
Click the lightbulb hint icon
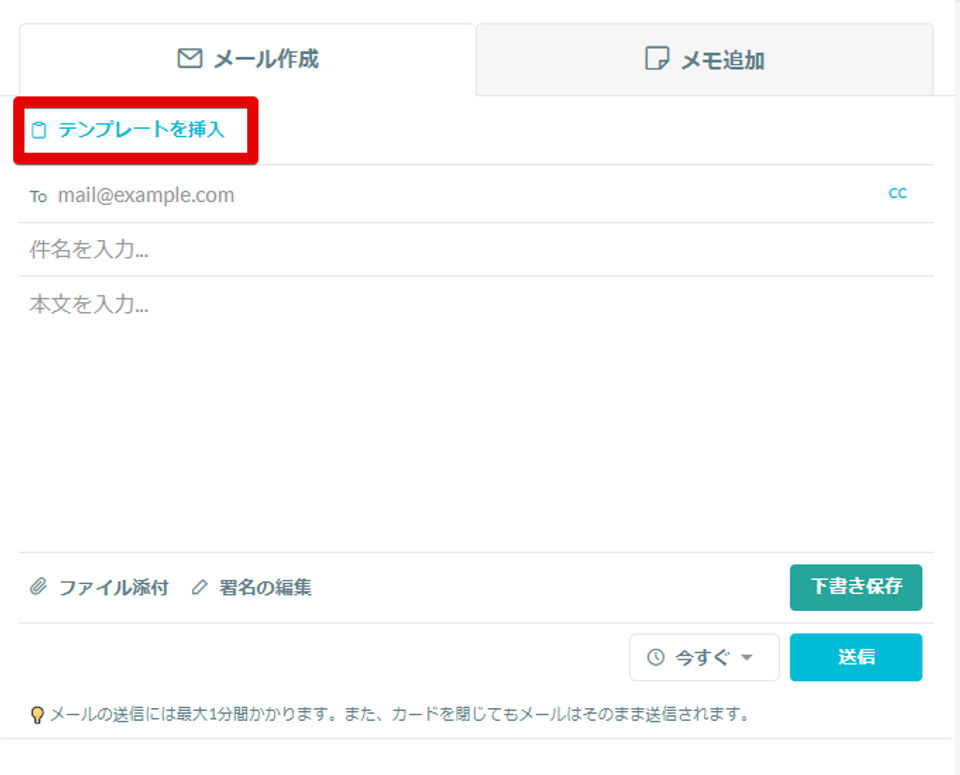coord(37,714)
